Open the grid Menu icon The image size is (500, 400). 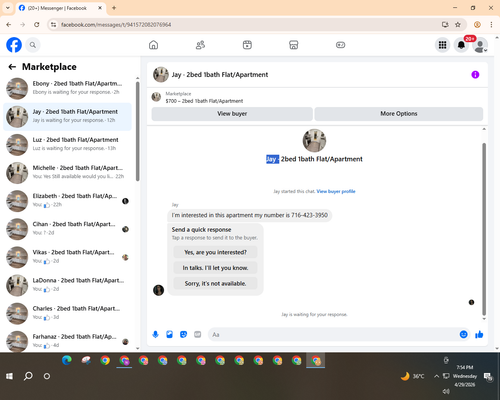tap(442, 45)
